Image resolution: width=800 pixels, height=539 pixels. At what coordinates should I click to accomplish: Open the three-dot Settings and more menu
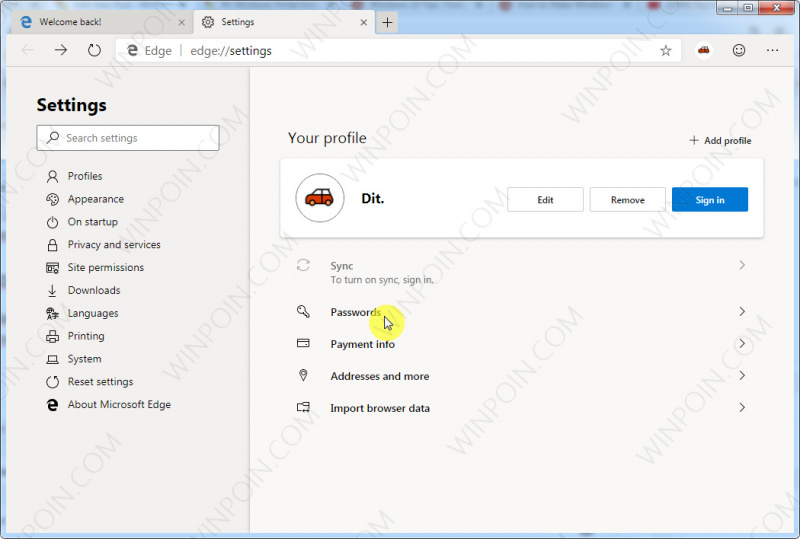coord(772,50)
